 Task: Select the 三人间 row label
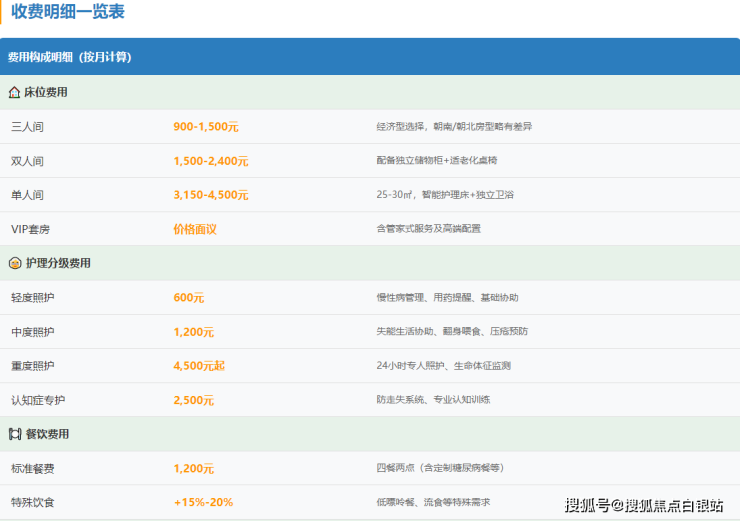coord(27,127)
